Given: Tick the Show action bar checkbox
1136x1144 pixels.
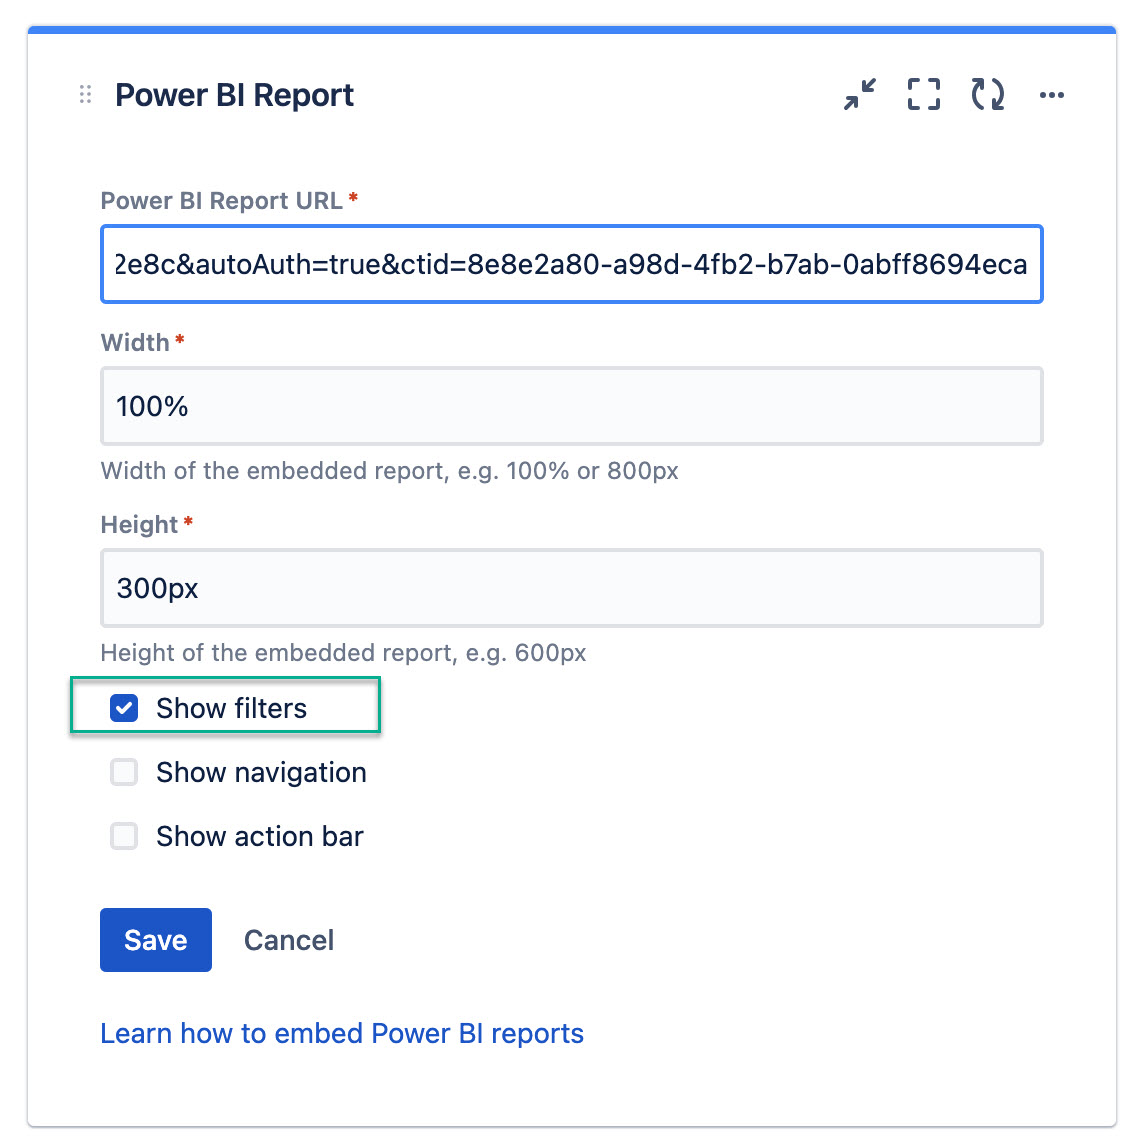Looking at the screenshot, I should [x=124, y=836].
